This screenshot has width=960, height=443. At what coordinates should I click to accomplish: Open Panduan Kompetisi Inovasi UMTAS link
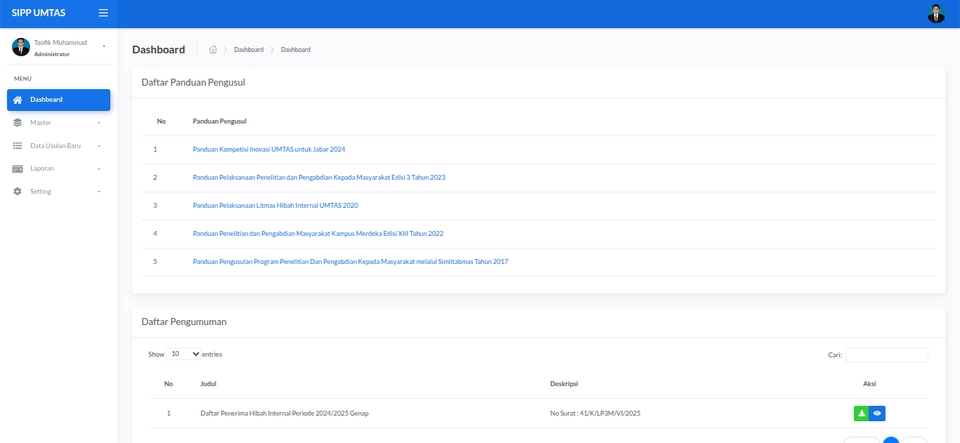coord(269,149)
